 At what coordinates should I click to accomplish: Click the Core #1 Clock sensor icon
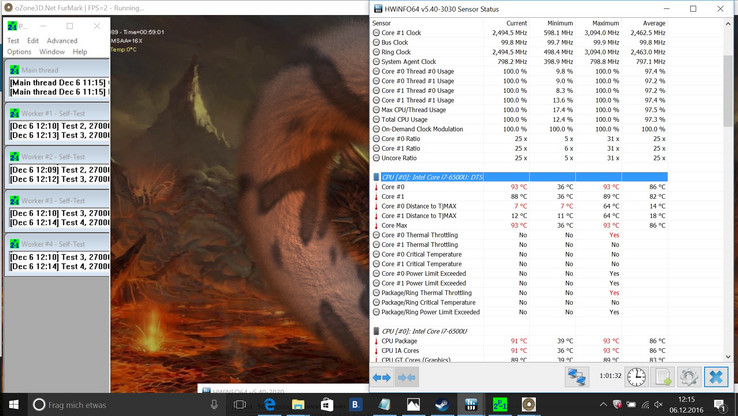tap(376, 33)
